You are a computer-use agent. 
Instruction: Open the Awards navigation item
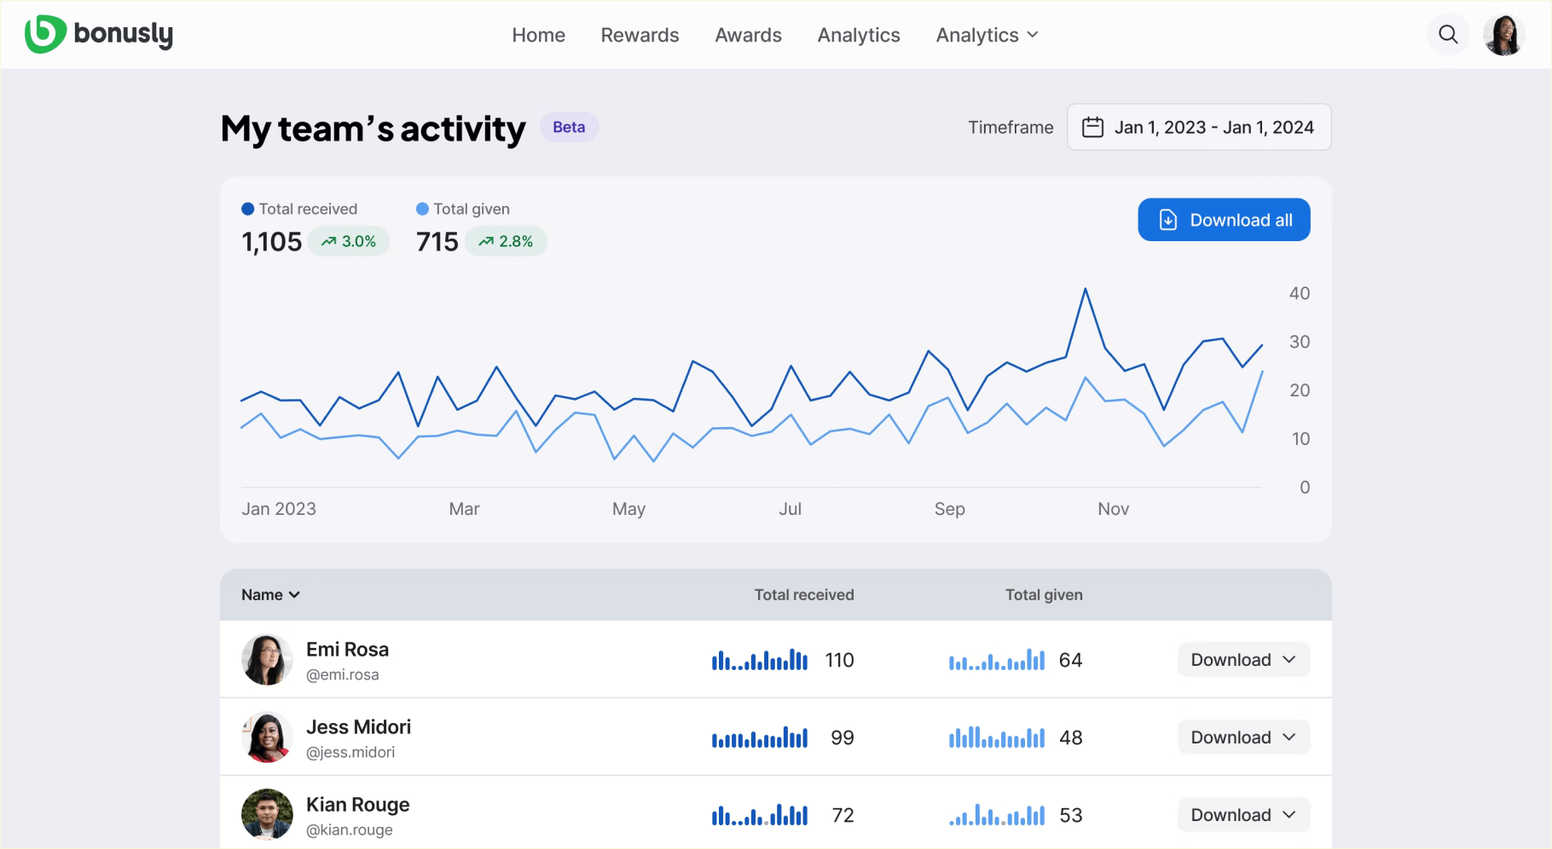pos(748,35)
